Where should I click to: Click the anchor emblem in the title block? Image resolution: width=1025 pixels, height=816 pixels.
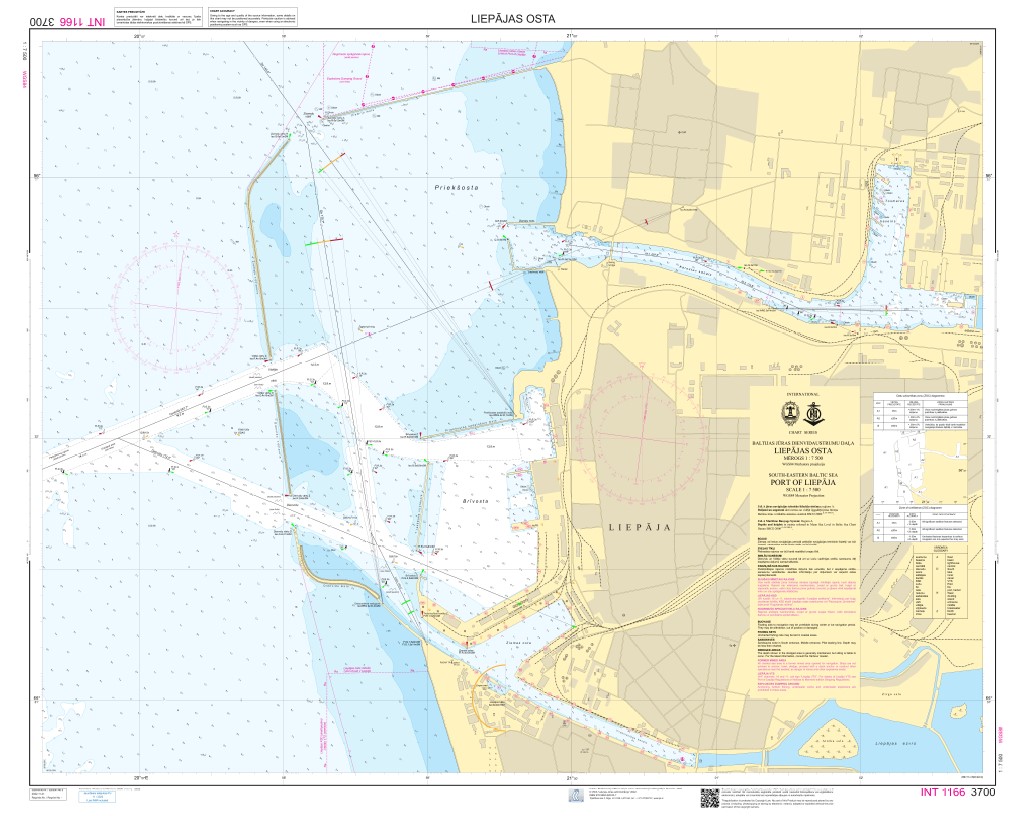(814, 411)
